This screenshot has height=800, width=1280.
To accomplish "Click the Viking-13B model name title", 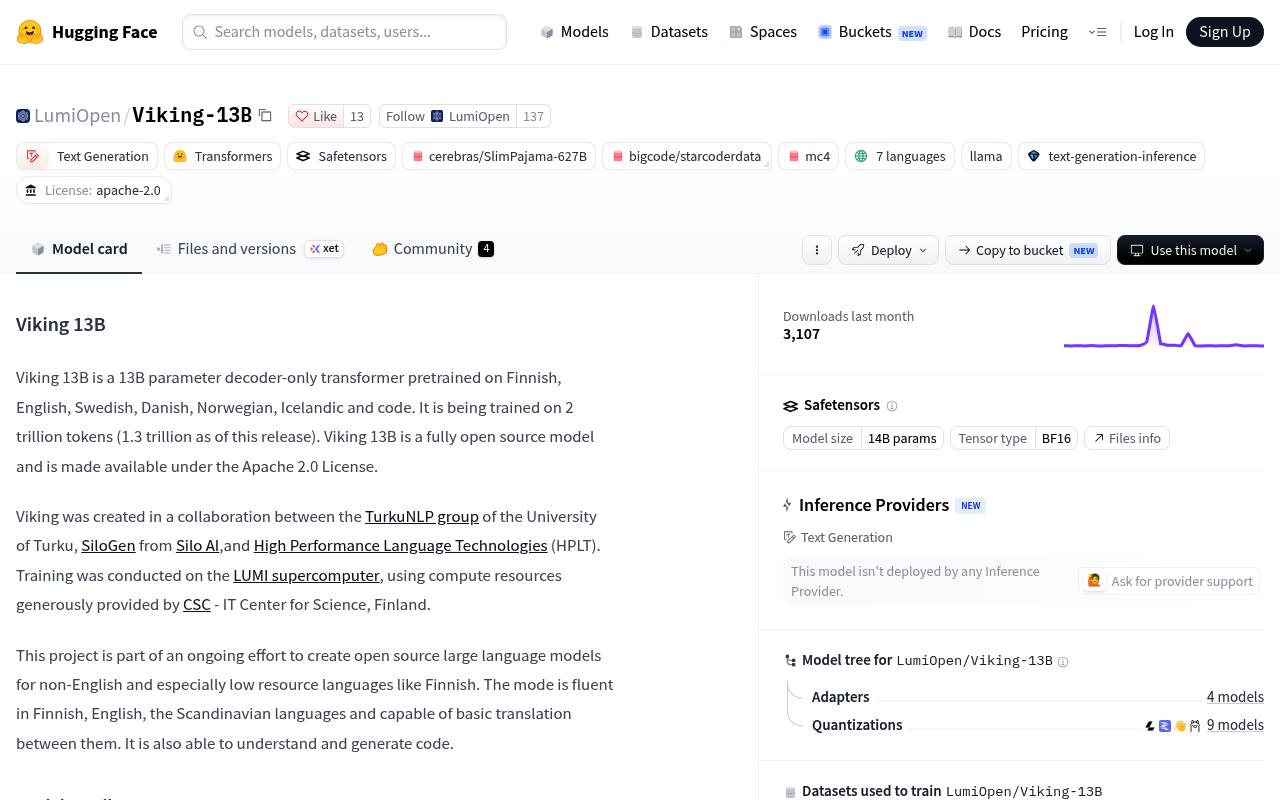I will click(x=192, y=115).
